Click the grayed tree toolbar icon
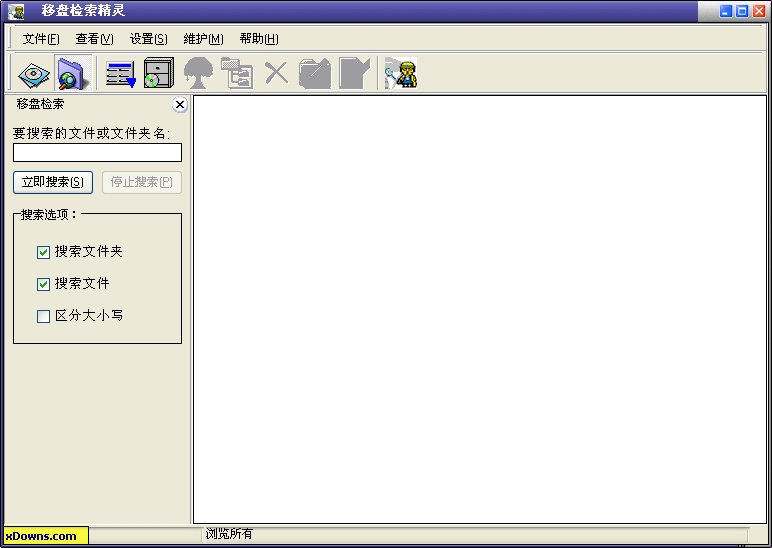 tap(198, 73)
